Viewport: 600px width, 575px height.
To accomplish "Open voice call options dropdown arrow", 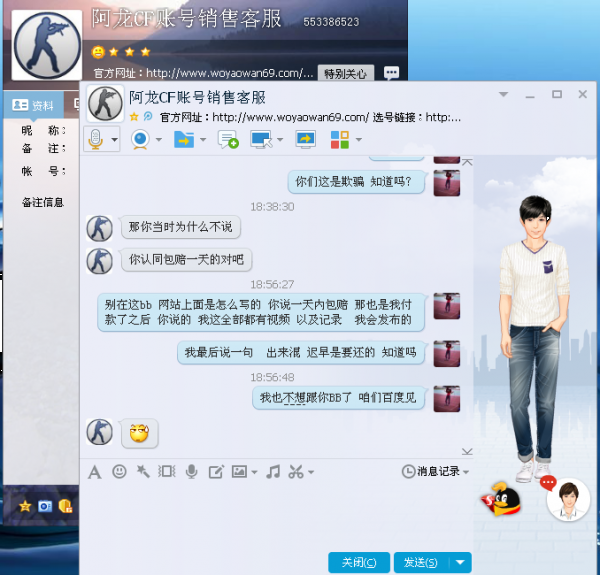I will (114, 140).
